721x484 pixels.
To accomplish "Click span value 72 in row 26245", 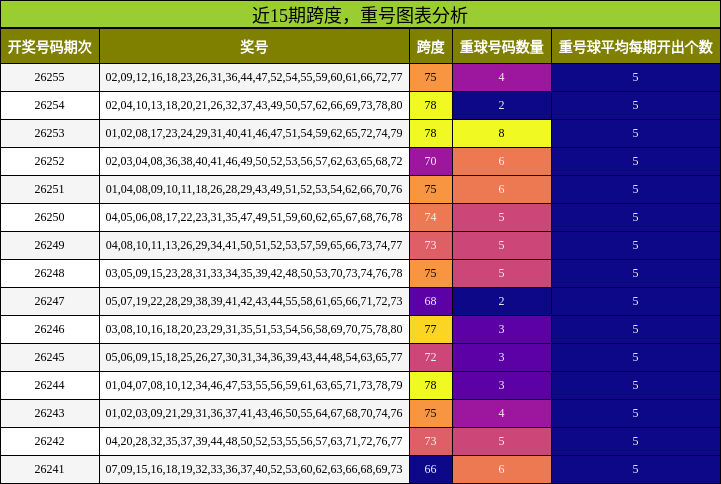I will pos(431,358).
